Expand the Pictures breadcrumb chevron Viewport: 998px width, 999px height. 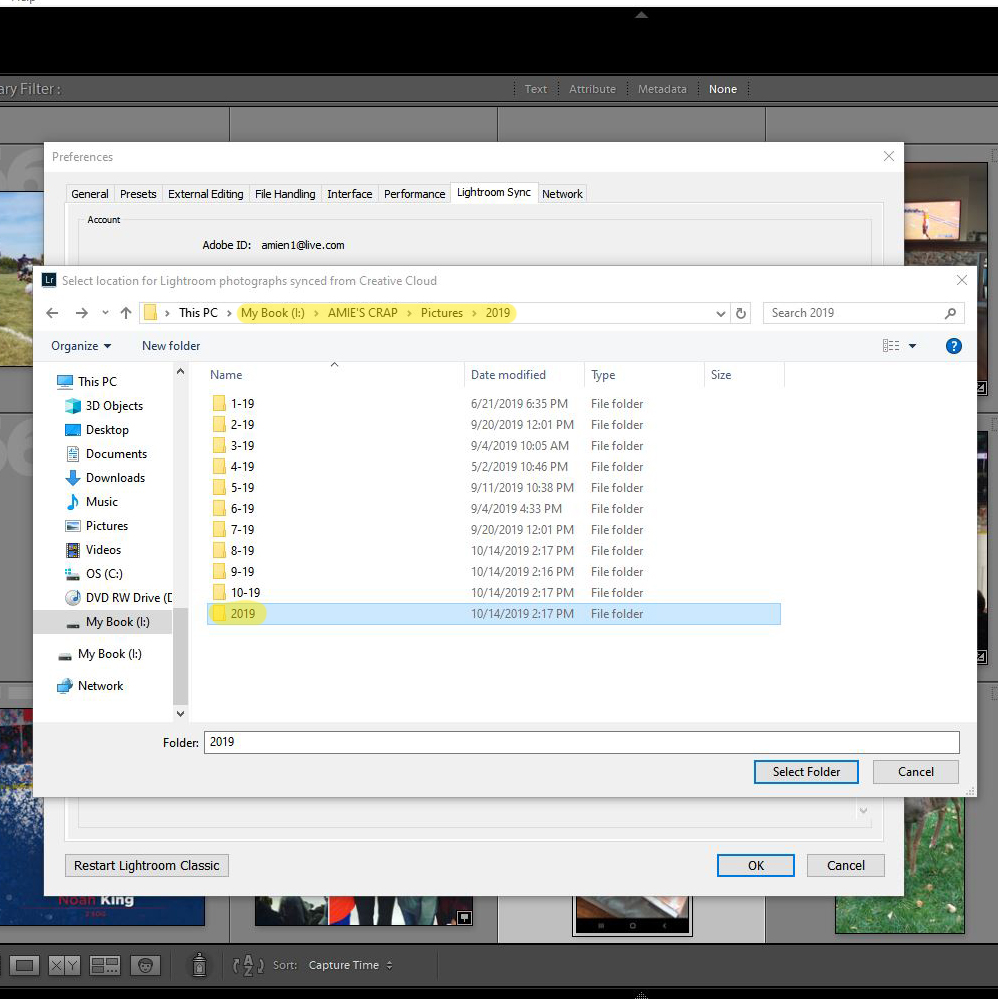pos(474,313)
